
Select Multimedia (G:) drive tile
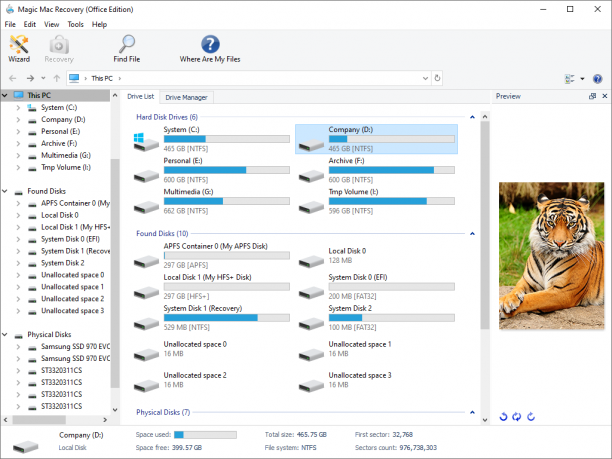point(211,201)
